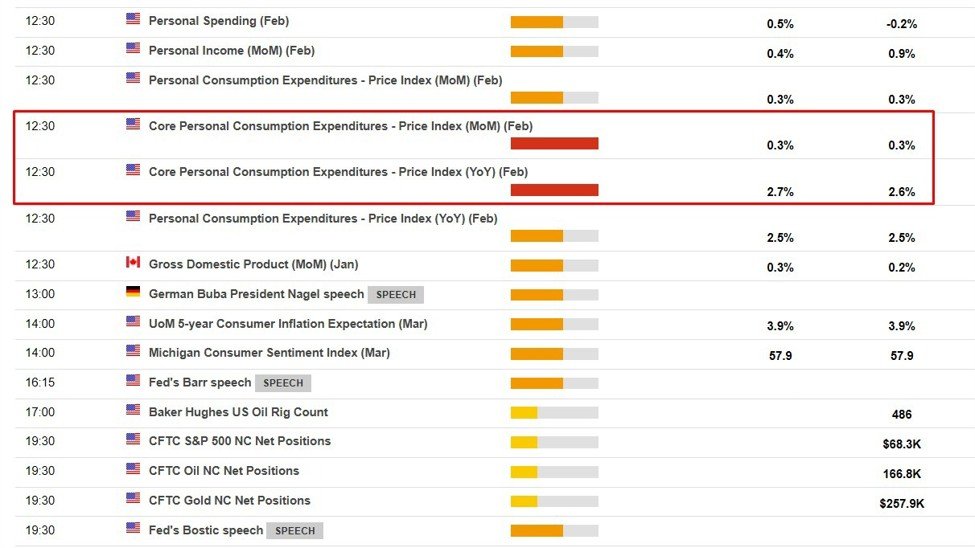Click the Canadian flag beside Gross Domestic Product
Viewport: 975px width, 548px height.
pyautogui.click(x=133, y=263)
